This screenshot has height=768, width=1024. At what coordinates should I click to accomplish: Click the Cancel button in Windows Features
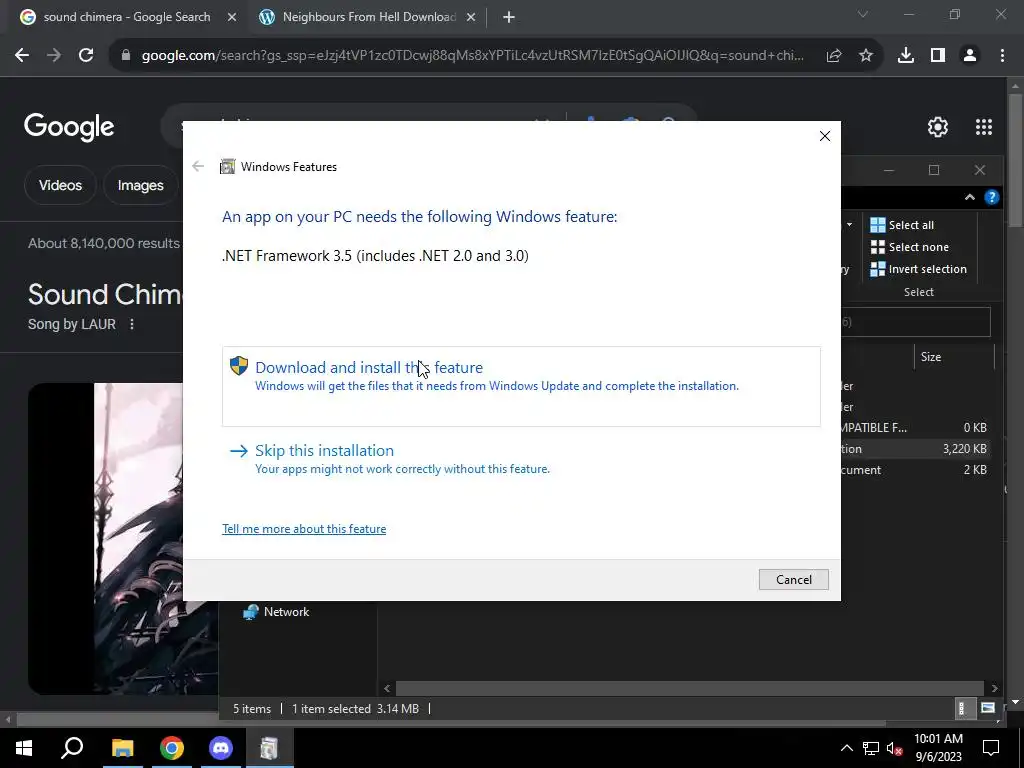pyautogui.click(x=793, y=579)
